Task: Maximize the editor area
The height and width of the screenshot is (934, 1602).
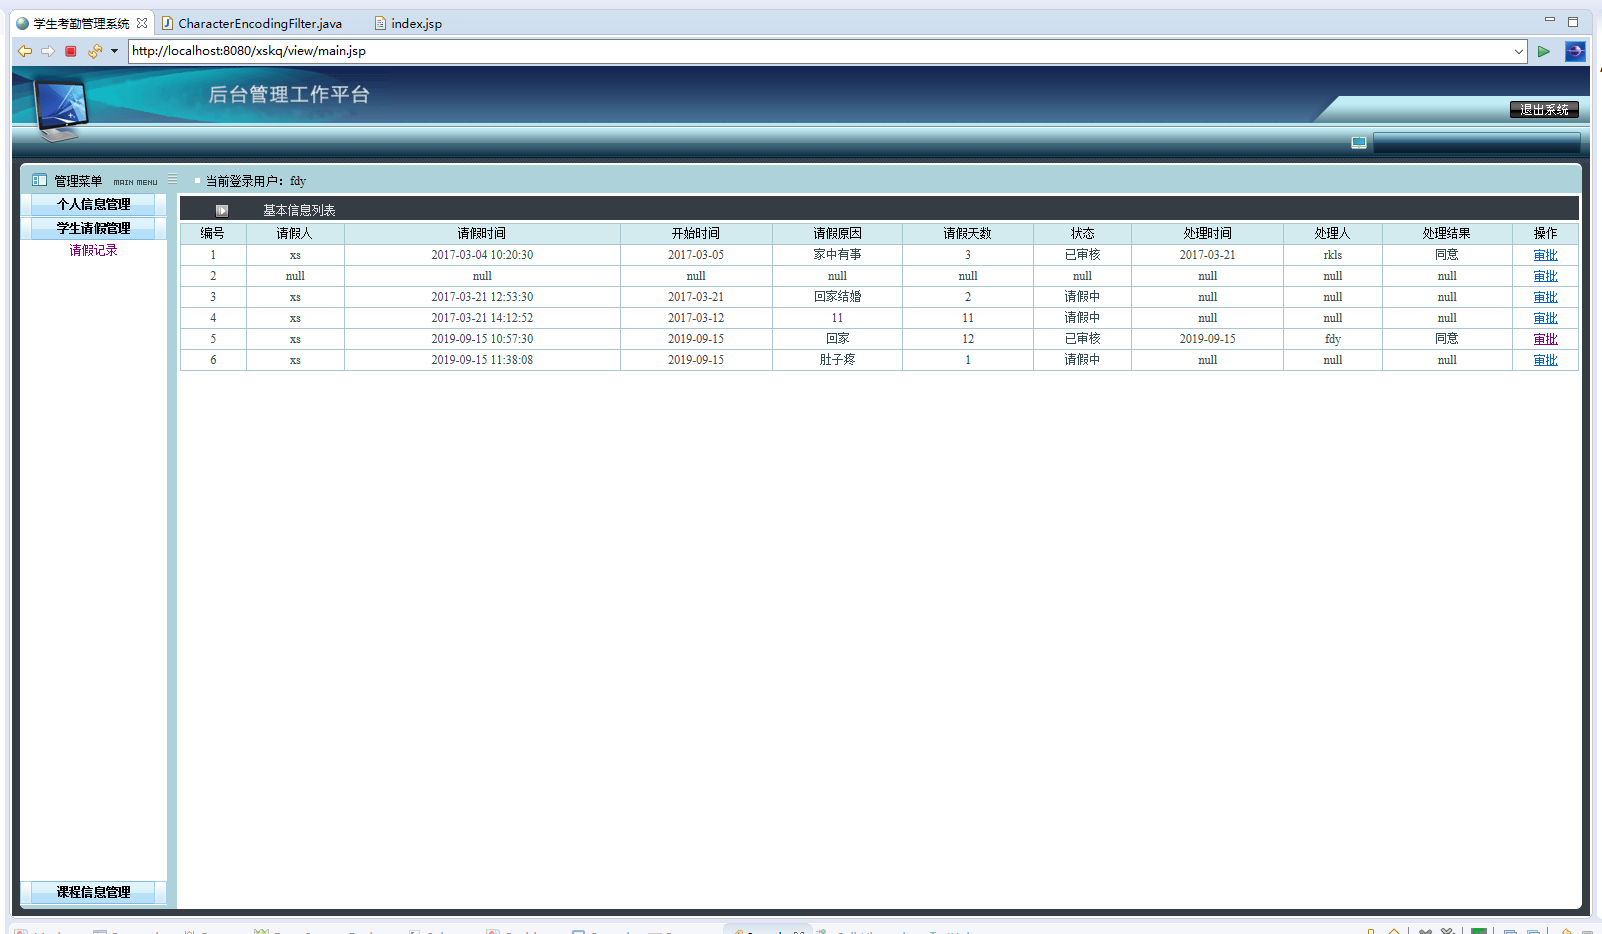Action: point(1573,21)
